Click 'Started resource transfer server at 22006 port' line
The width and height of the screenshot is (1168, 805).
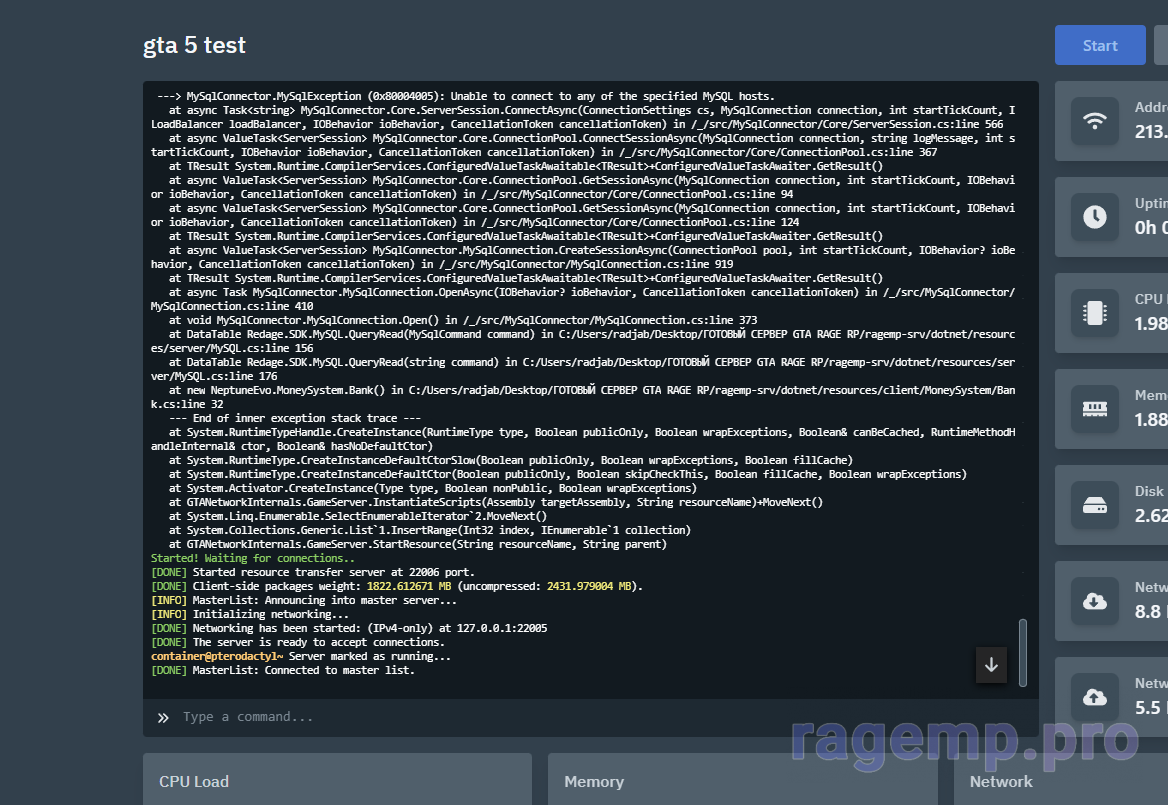pyautogui.click(x=313, y=572)
